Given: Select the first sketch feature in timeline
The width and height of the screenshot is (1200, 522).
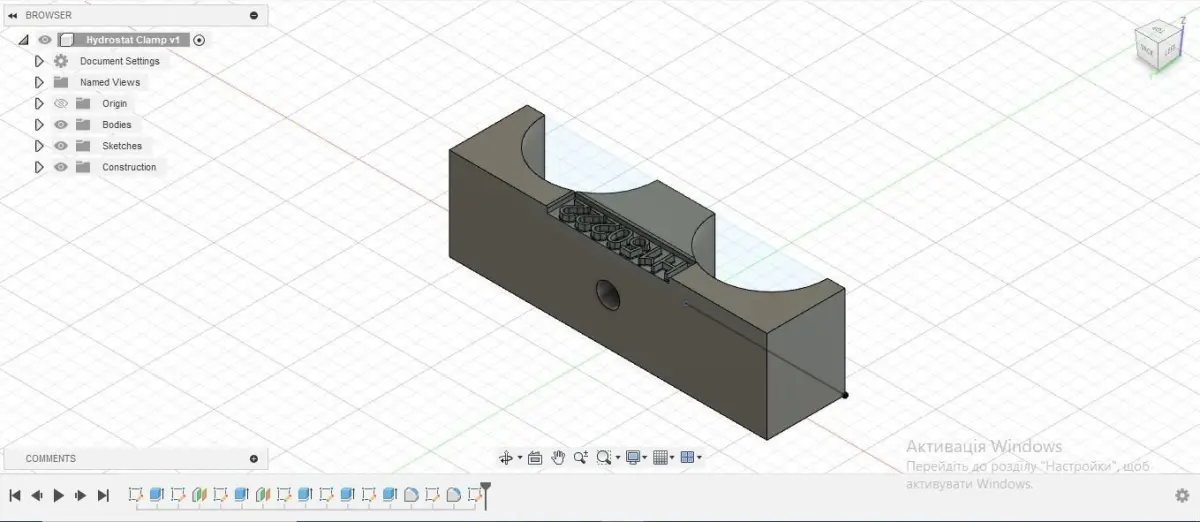Looking at the screenshot, I should click(135, 494).
